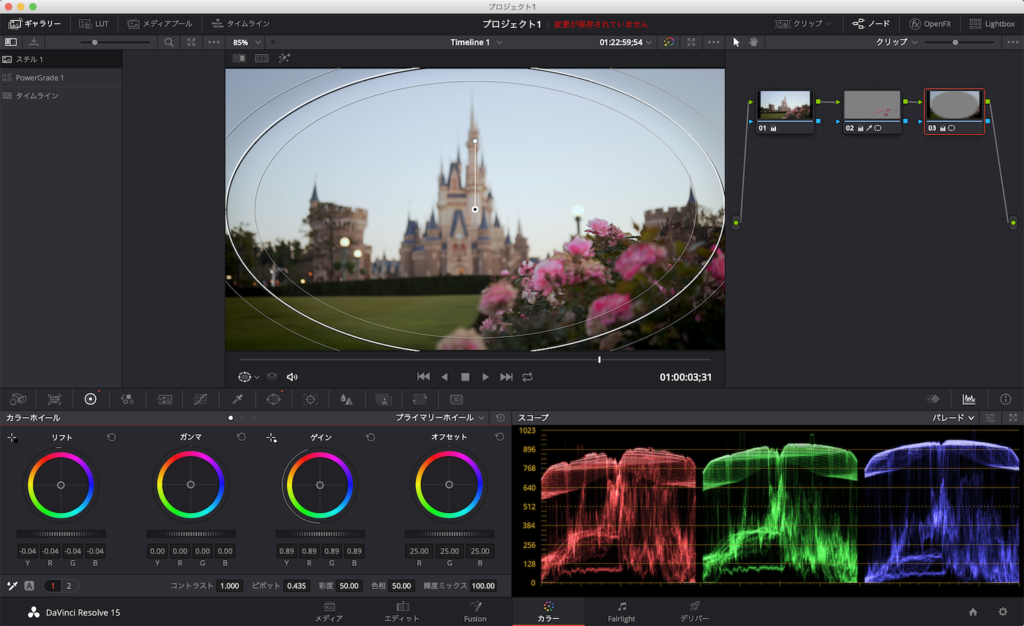Image resolution: width=1024 pixels, height=626 pixels.
Task: Reset the ガンマ color wheel
Action: [241, 437]
